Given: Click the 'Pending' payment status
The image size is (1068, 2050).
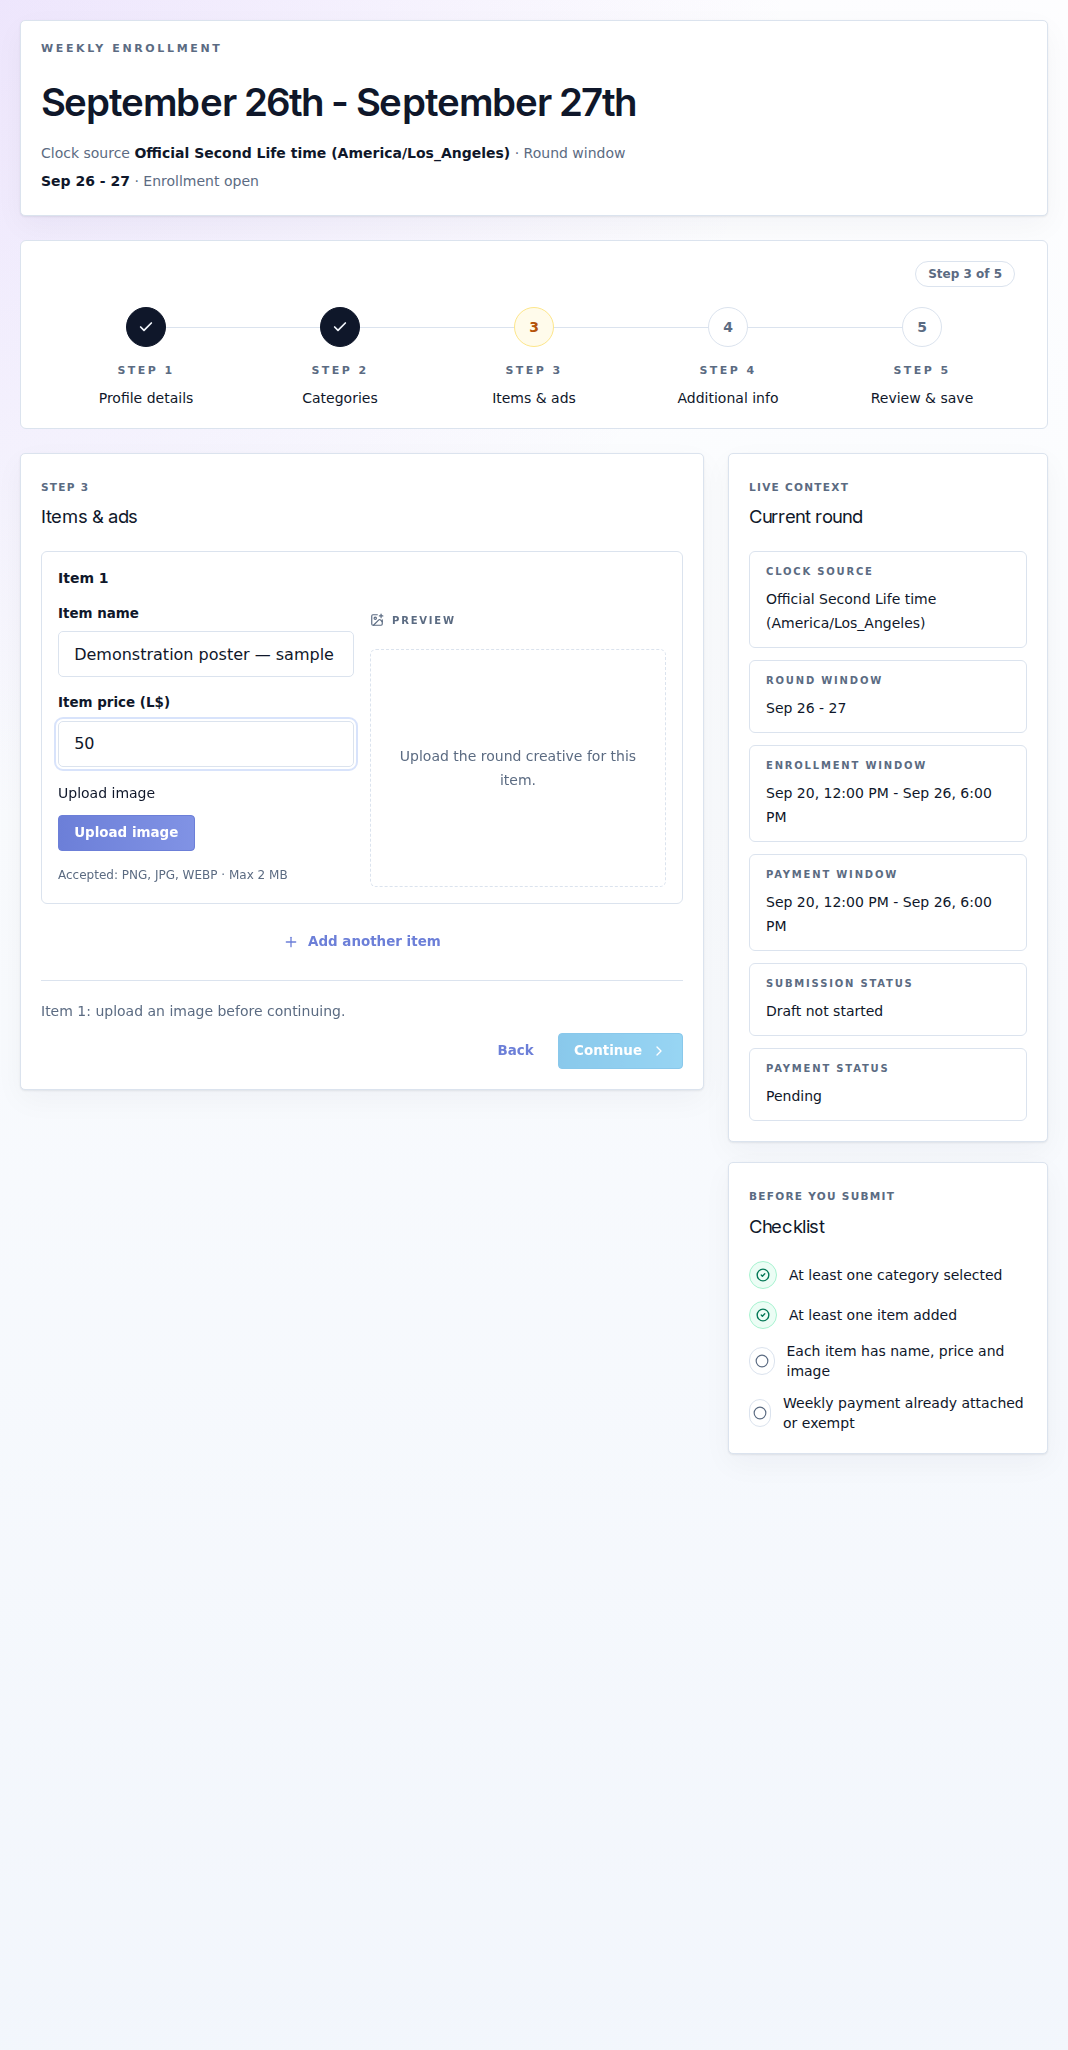Looking at the screenshot, I should (794, 1096).
